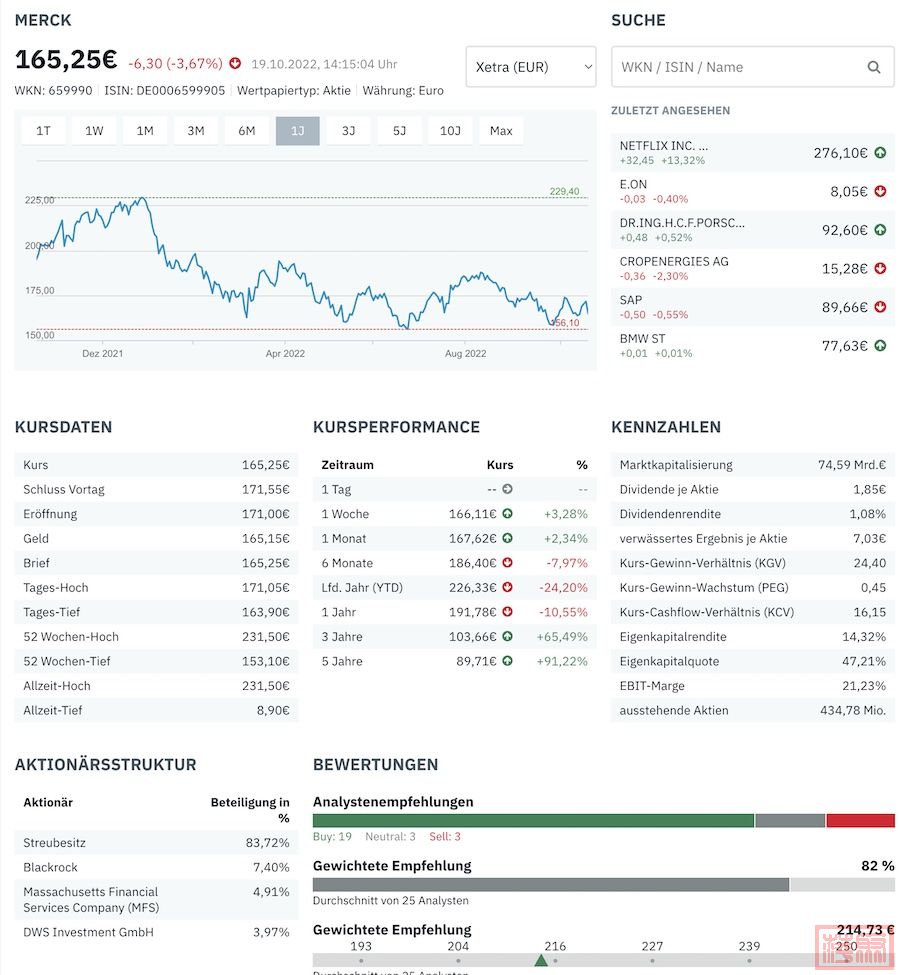900x975 pixels.
Task: Click the red Sell segment of analyst bar
Action: coord(861,820)
